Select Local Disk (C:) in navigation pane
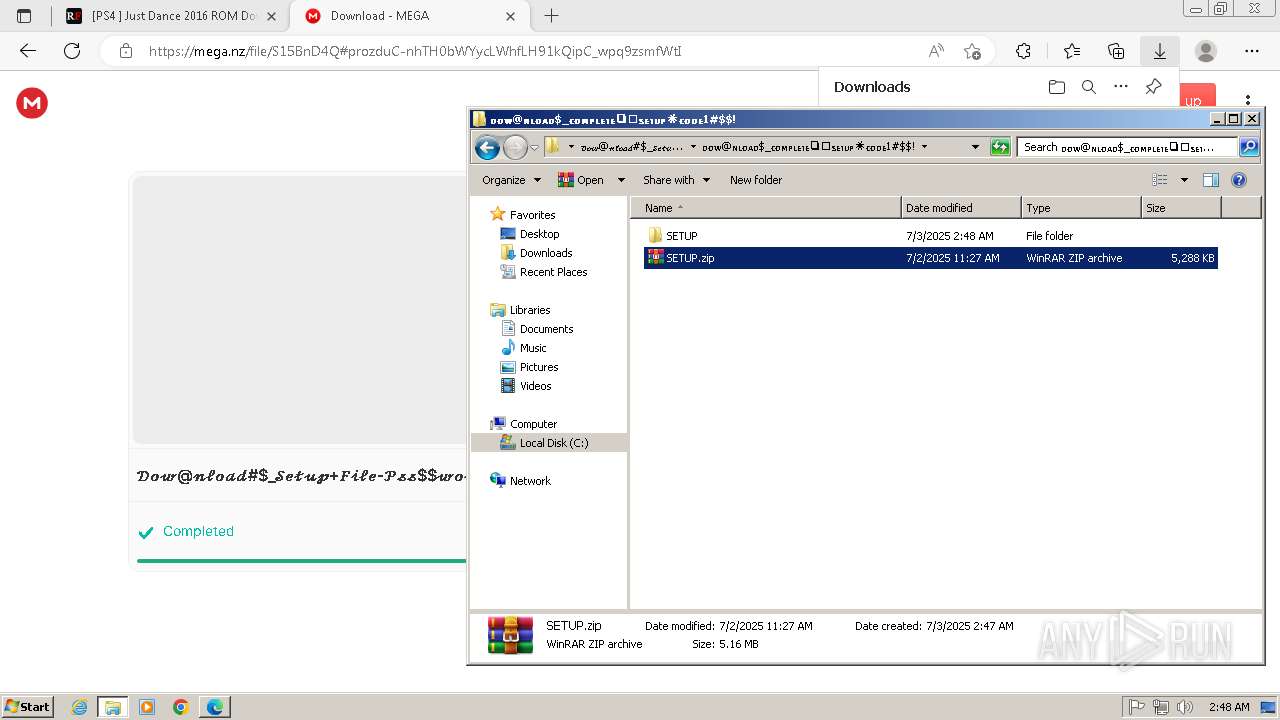Screen dimensions: 1280x720 point(554,443)
